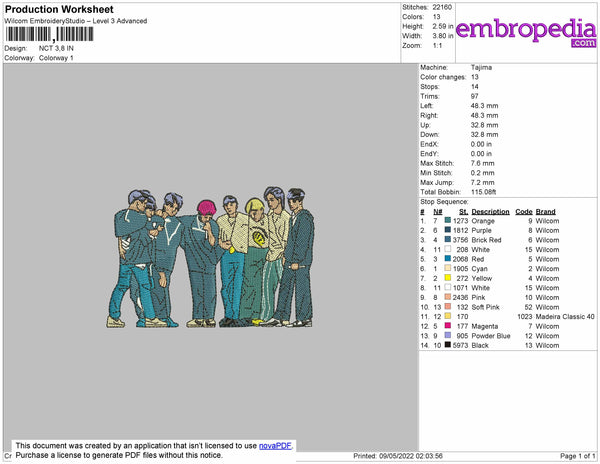
Task: Click the 'Brick Red' description text
Action: (486, 240)
